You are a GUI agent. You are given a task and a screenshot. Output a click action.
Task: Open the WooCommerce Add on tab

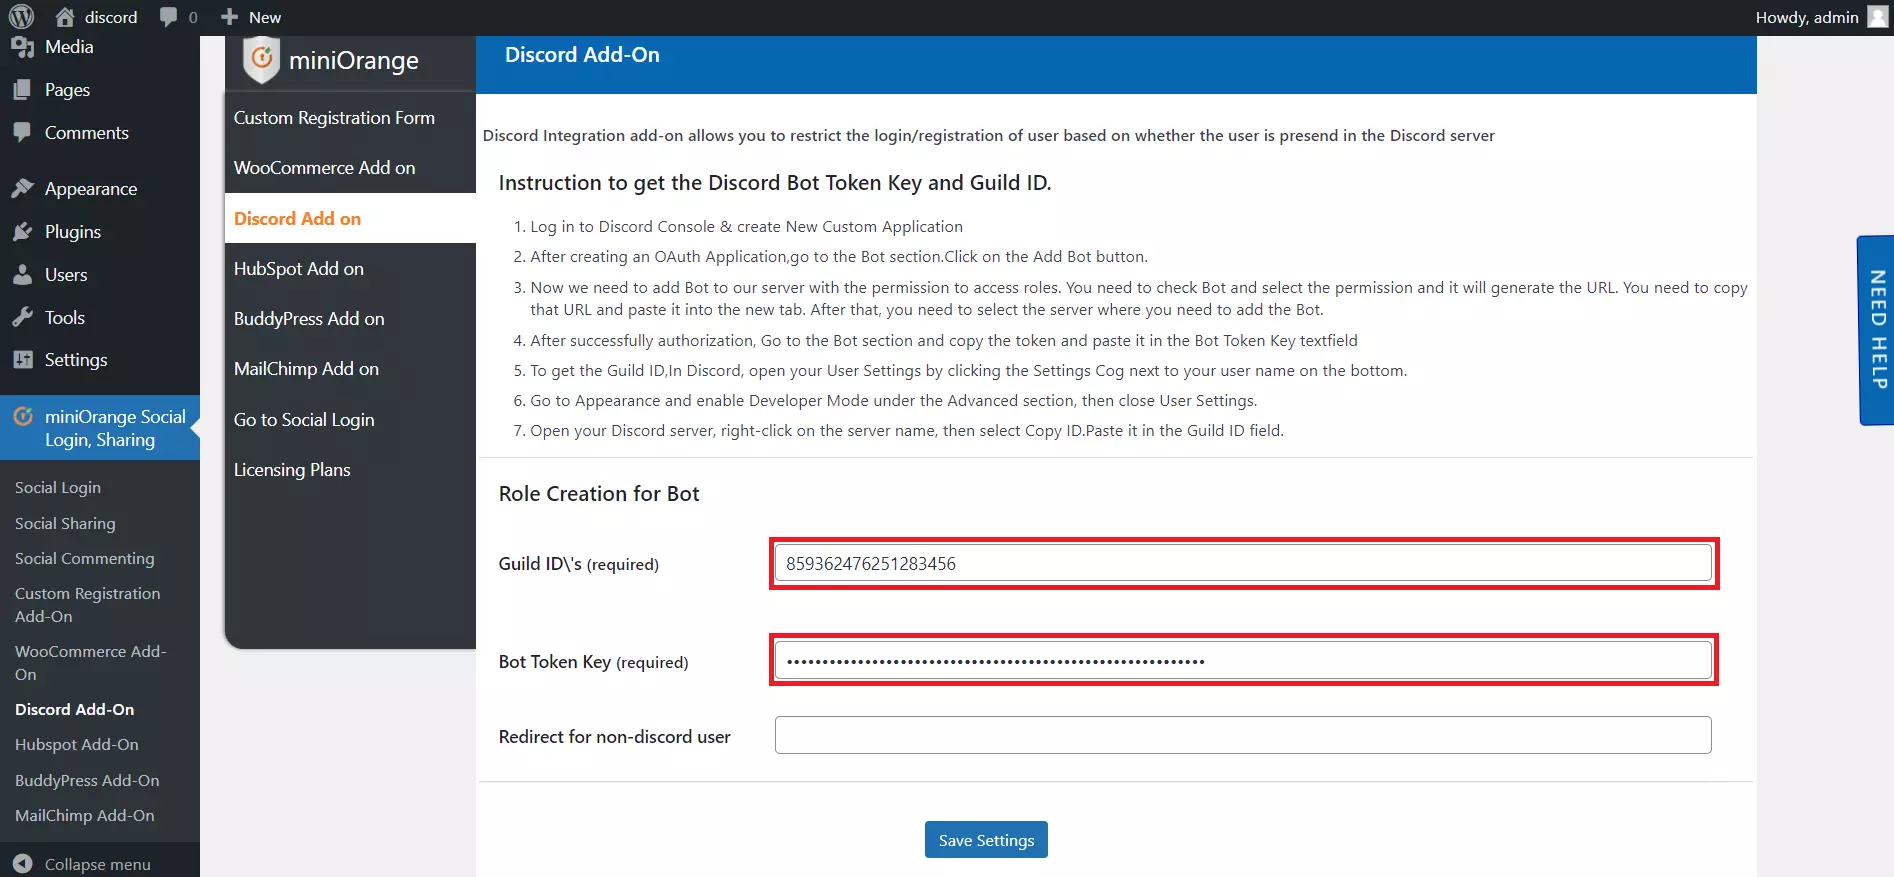[x=350, y=168]
